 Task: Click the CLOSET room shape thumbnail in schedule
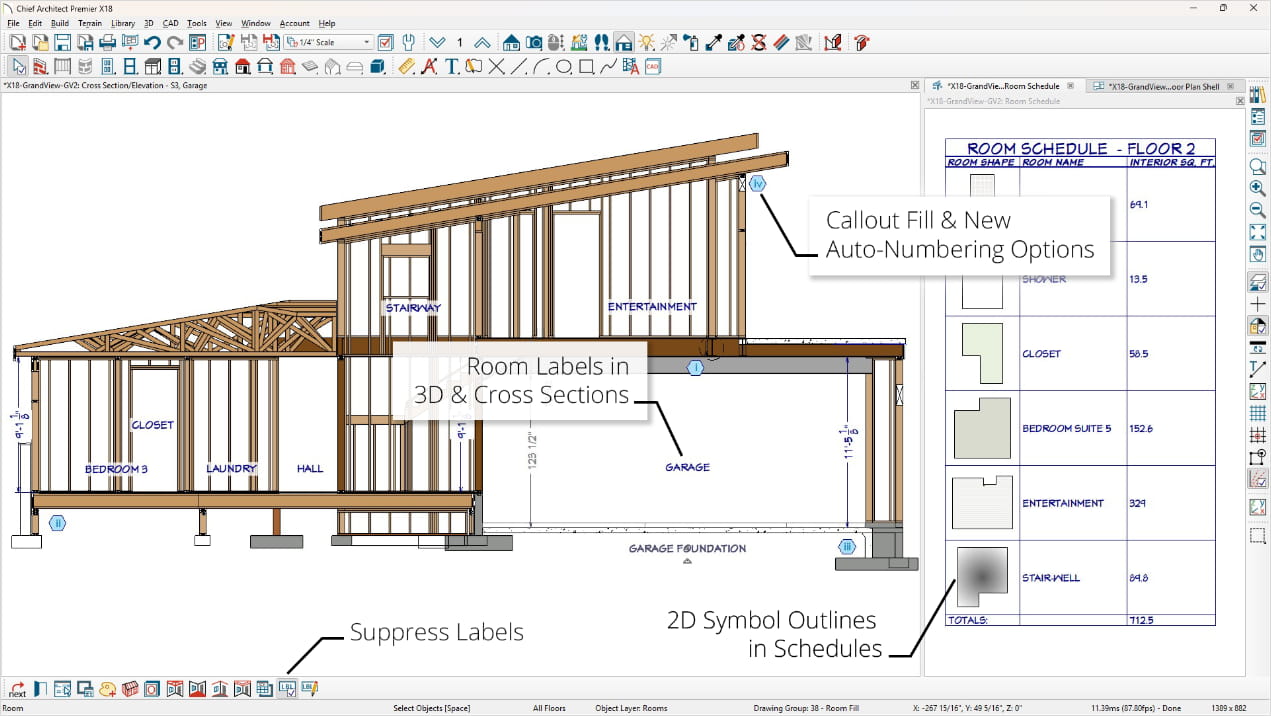(x=982, y=353)
